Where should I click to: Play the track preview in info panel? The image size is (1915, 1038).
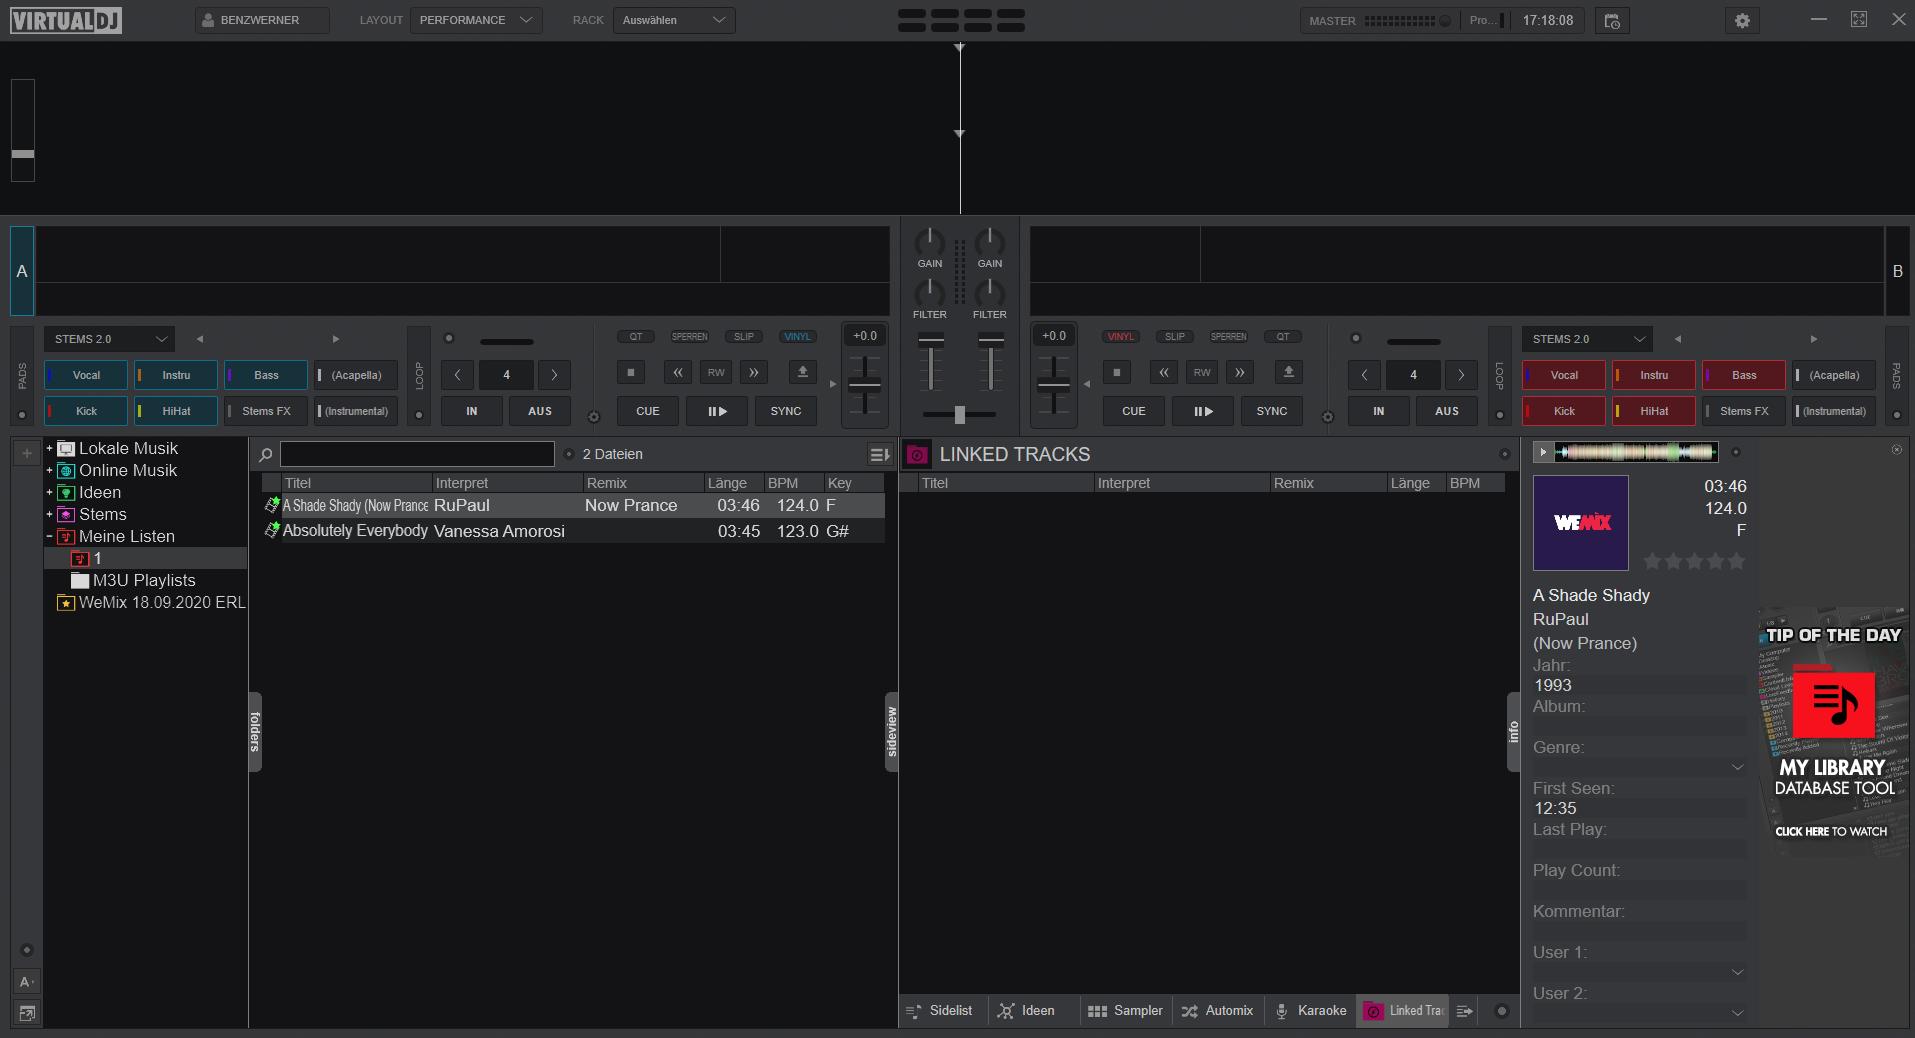[x=1543, y=453]
